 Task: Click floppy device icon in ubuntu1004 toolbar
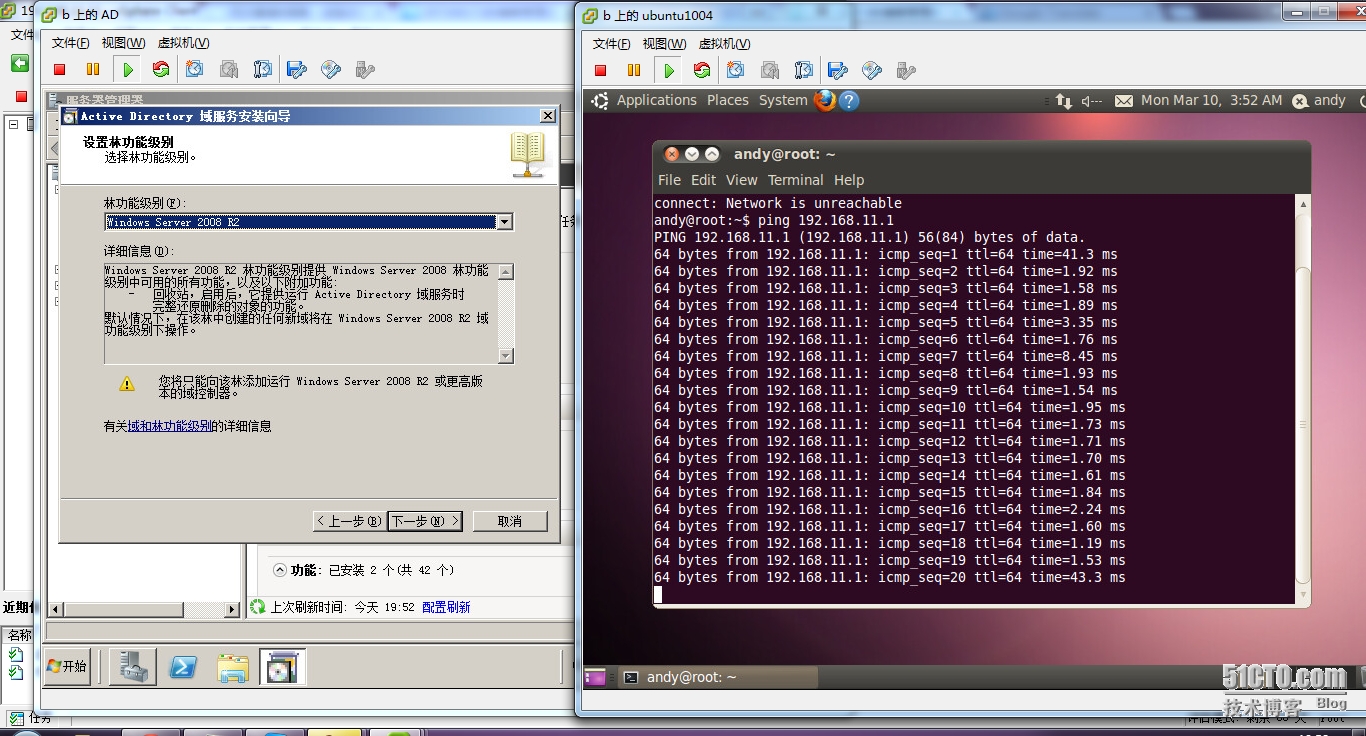[838, 70]
